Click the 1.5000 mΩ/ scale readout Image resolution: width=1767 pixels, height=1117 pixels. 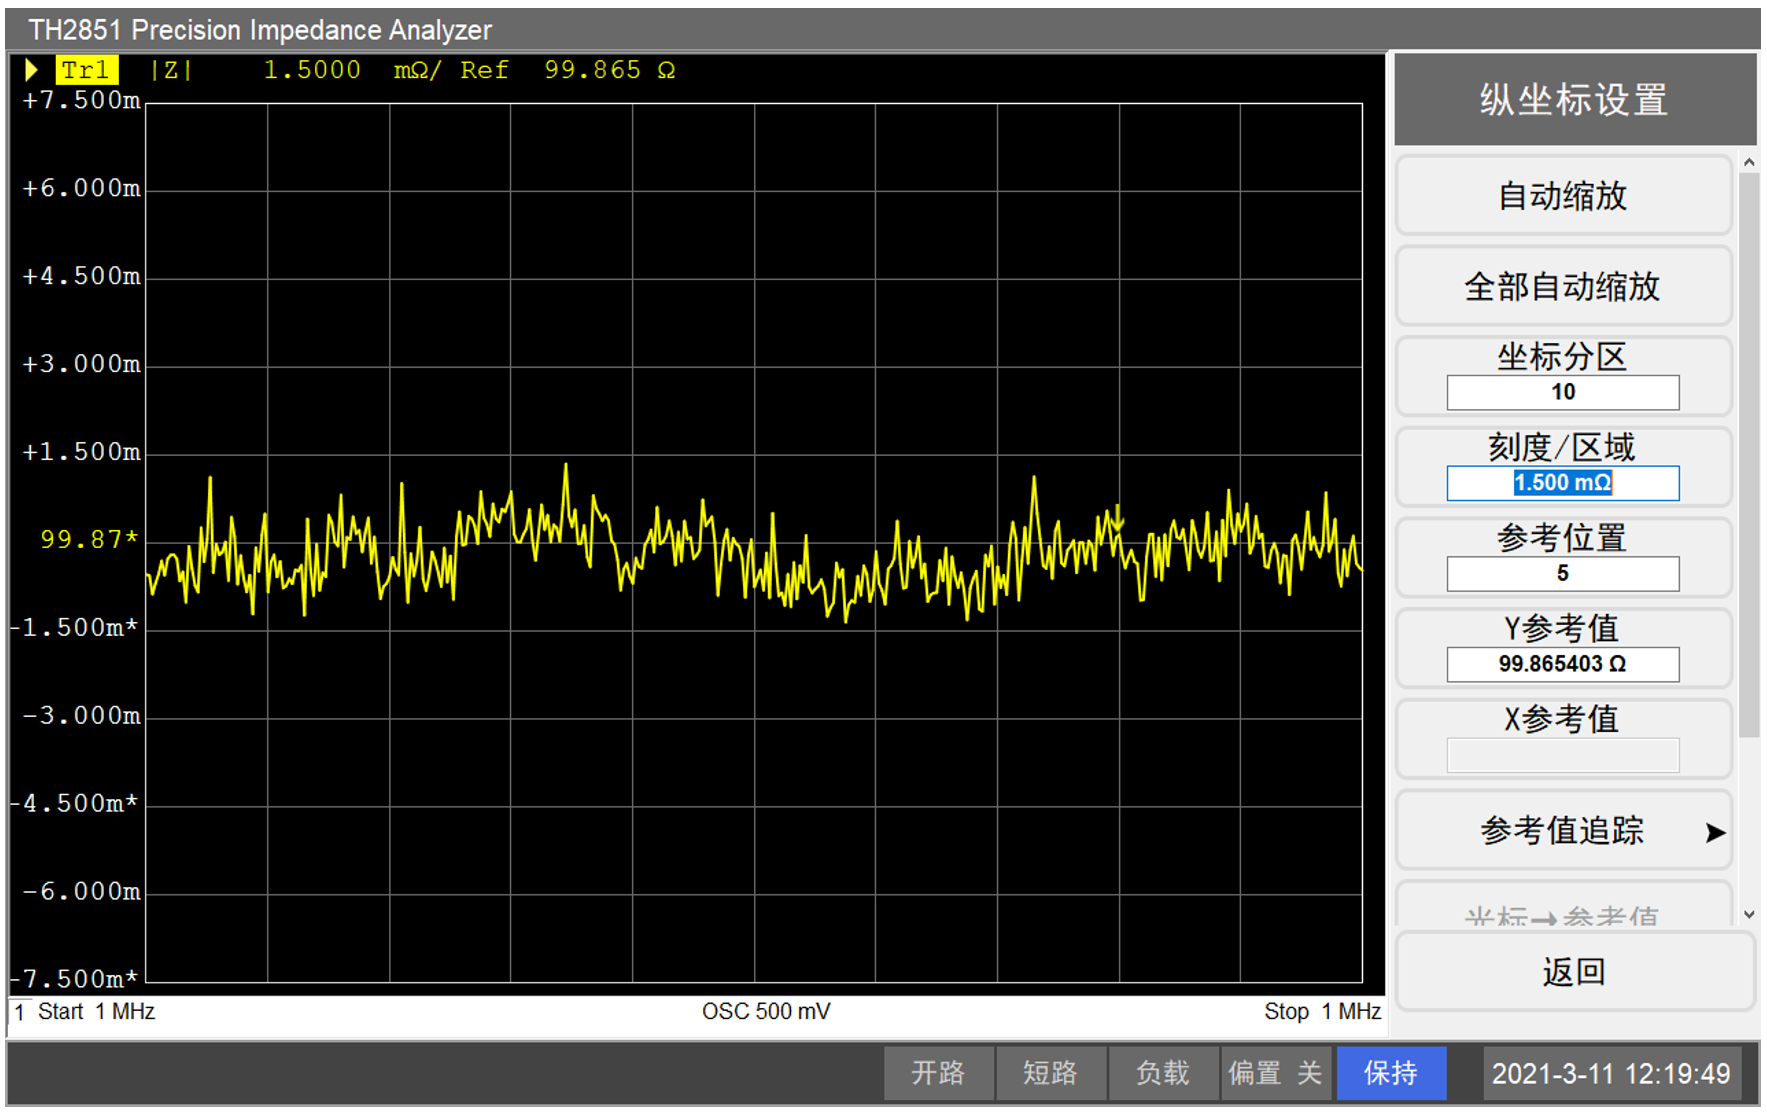[x=352, y=70]
